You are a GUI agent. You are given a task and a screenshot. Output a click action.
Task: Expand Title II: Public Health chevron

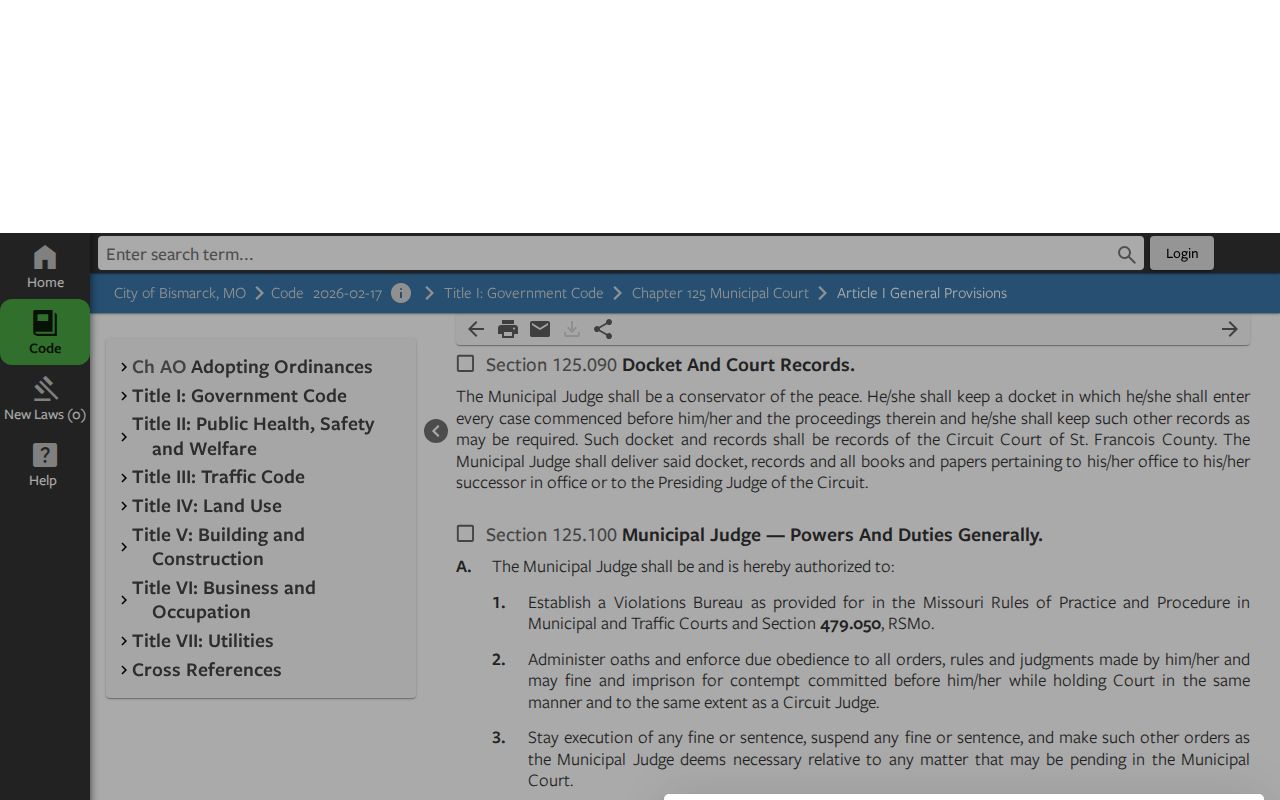(x=124, y=437)
